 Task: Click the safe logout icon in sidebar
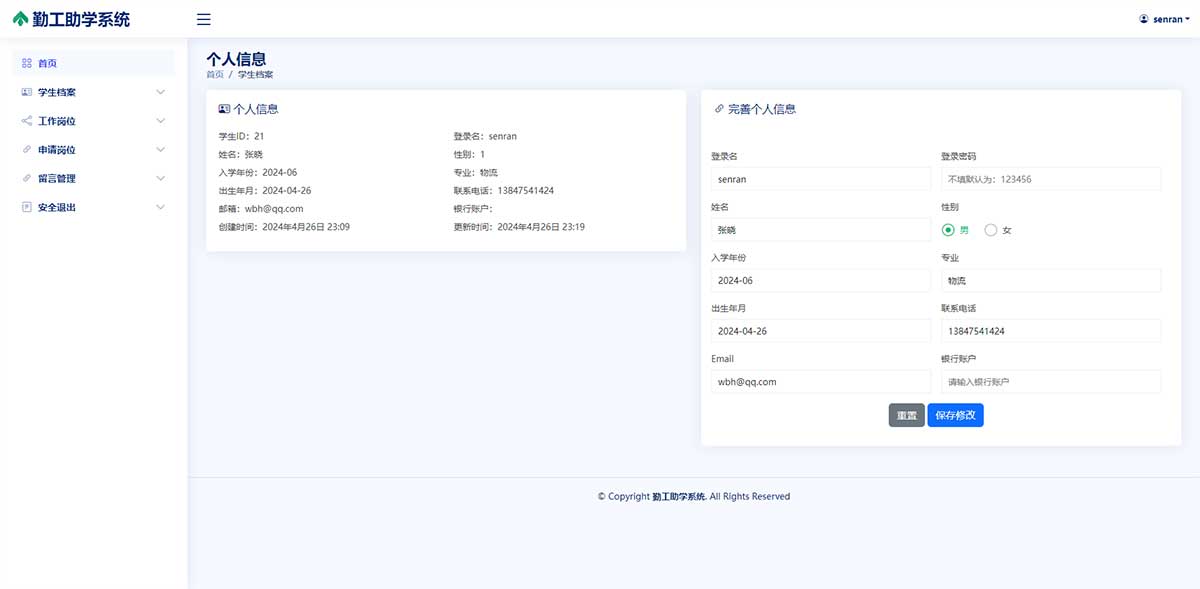pyautogui.click(x=27, y=207)
